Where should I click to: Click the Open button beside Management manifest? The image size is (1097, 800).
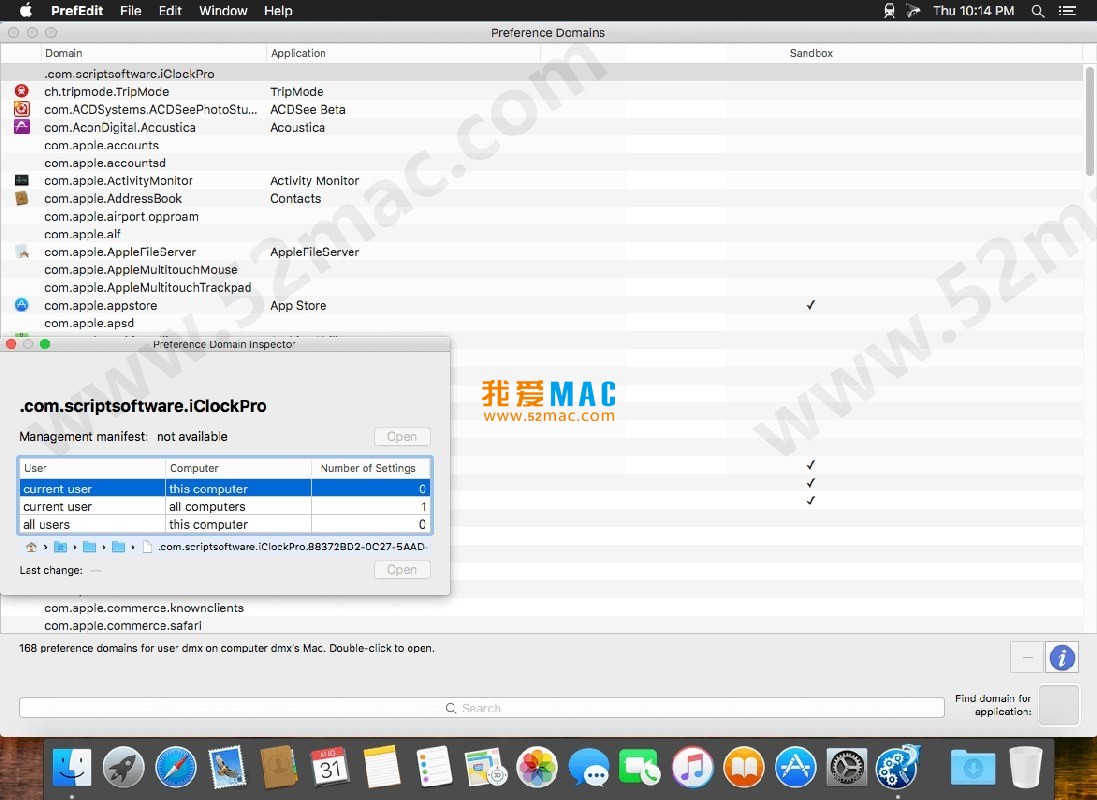coord(402,437)
